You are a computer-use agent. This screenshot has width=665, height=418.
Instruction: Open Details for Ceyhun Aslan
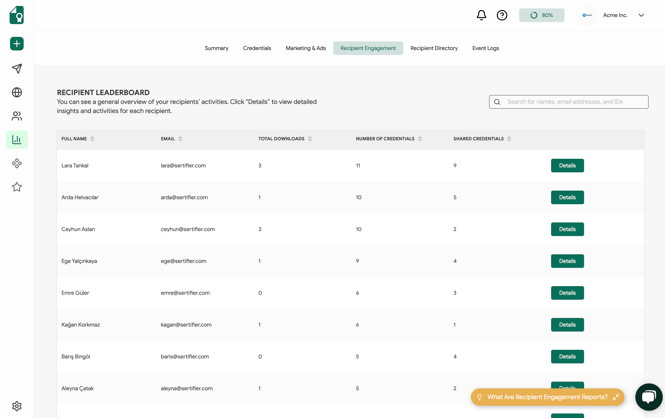(x=567, y=229)
